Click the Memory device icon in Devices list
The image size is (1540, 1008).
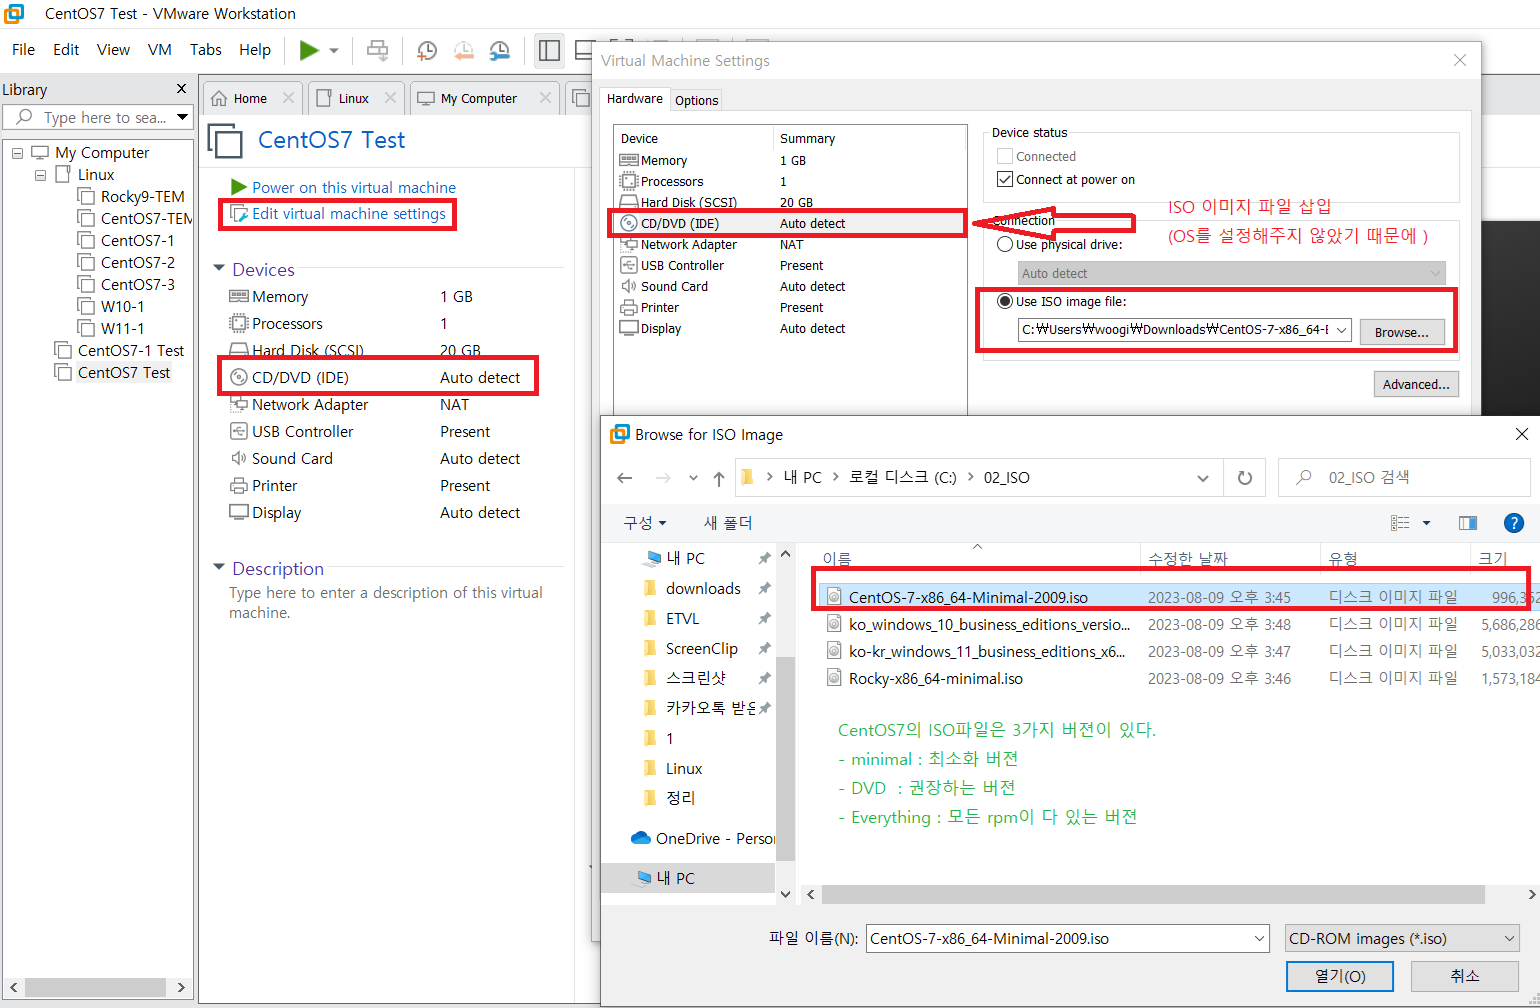pos(239,296)
